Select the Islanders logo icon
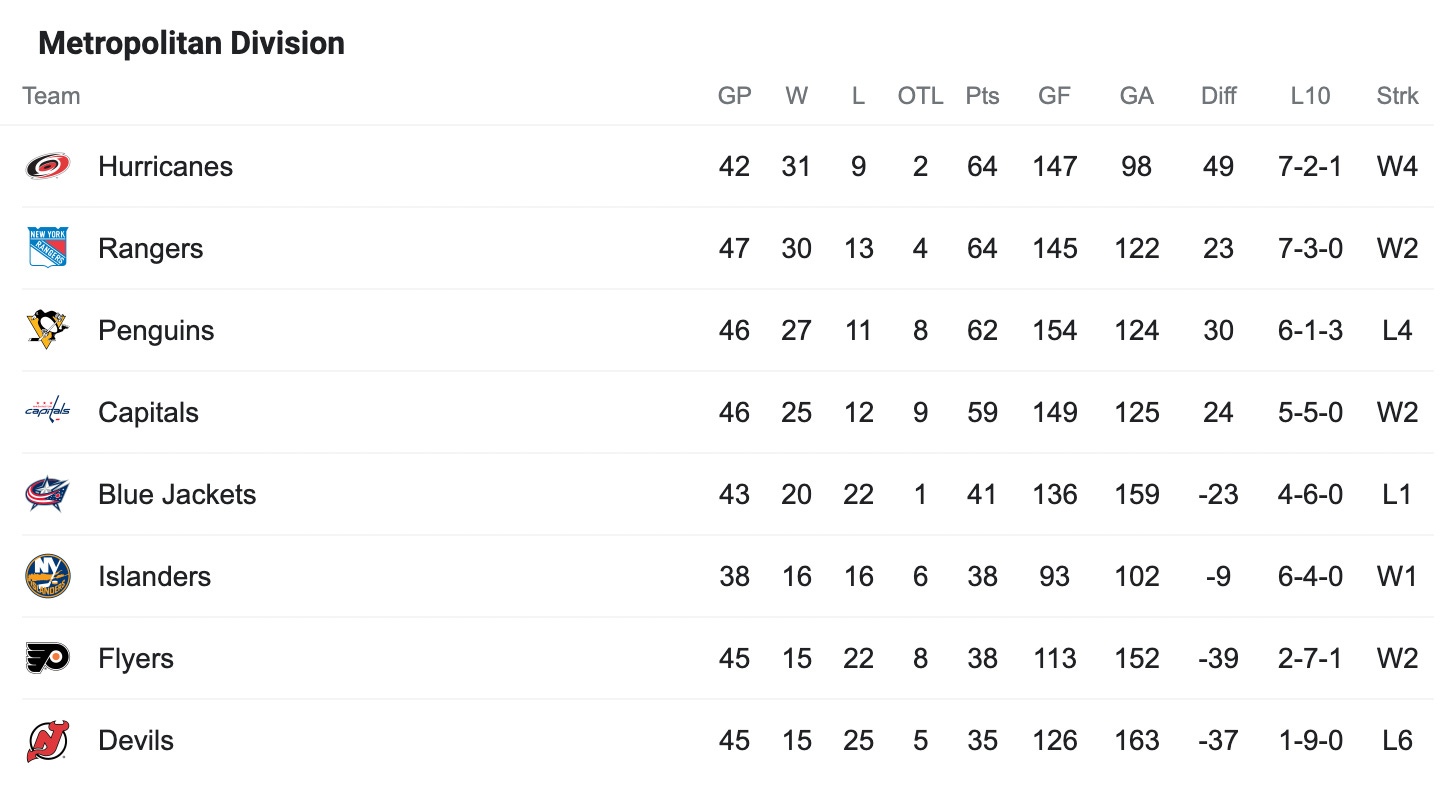The width and height of the screenshot is (1440, 808). 48,576
